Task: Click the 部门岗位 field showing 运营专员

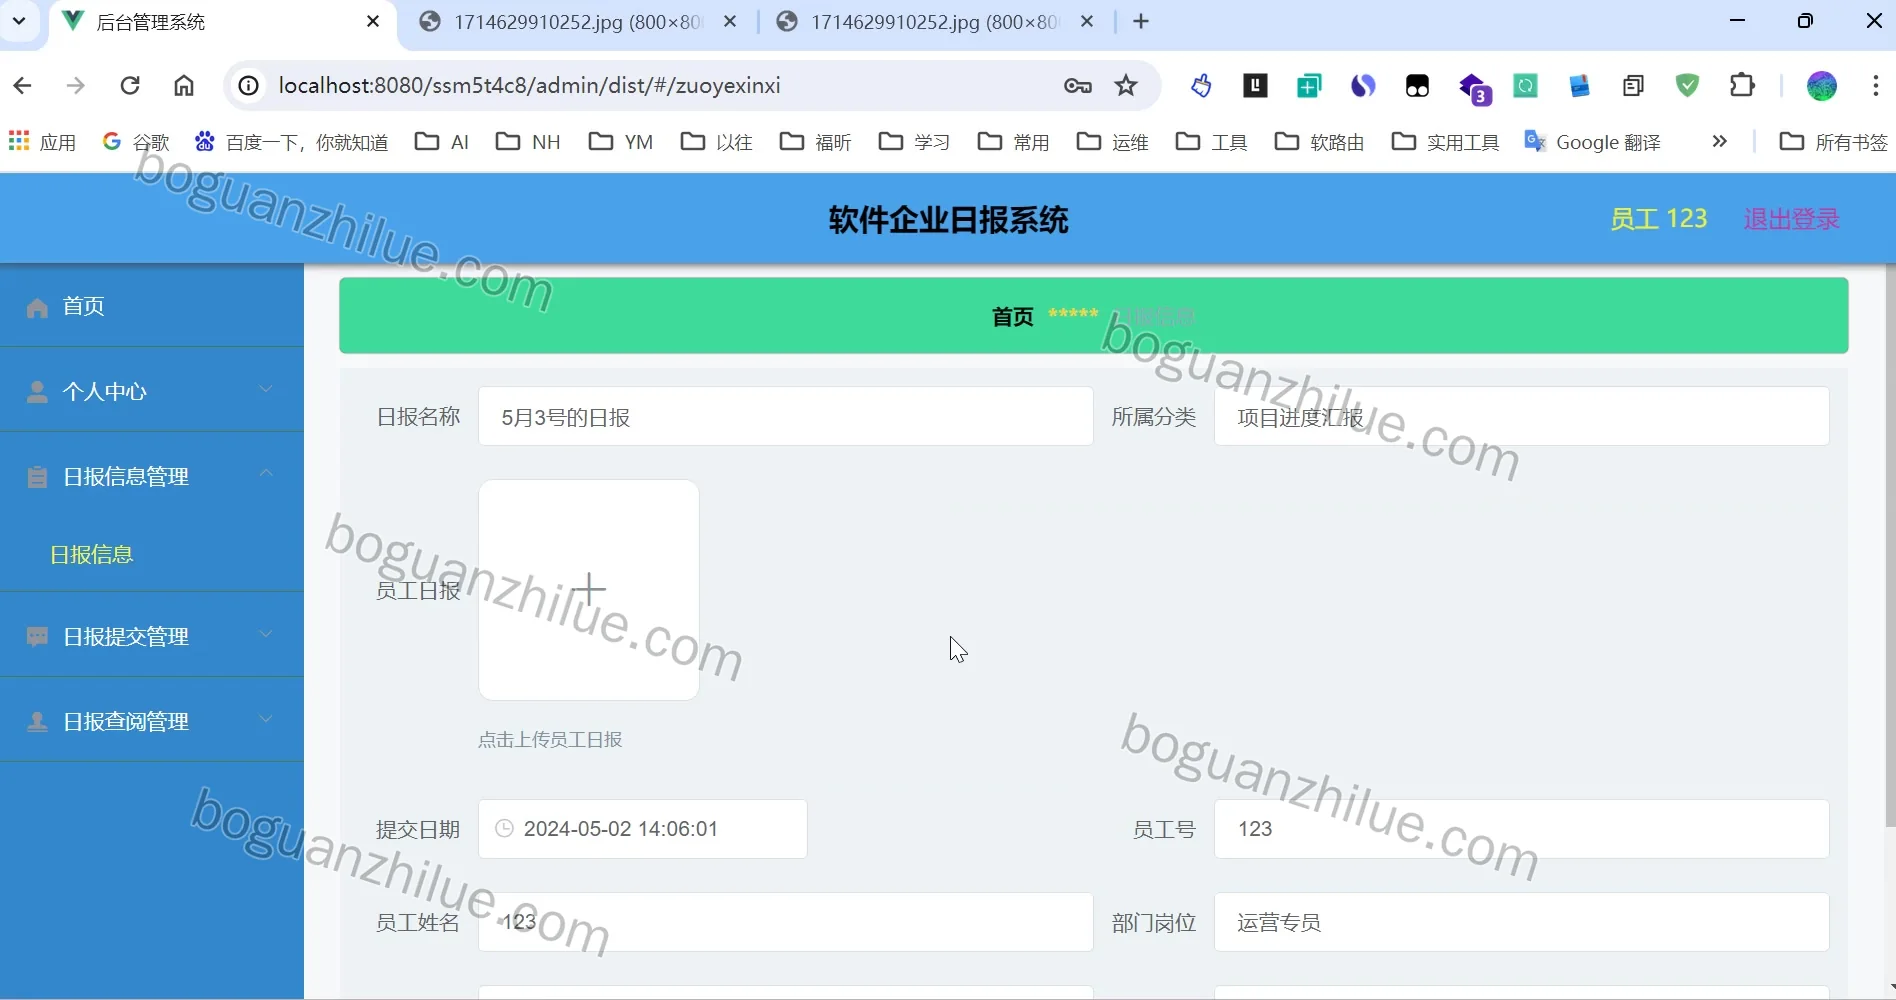Action: pos(1522,922)
